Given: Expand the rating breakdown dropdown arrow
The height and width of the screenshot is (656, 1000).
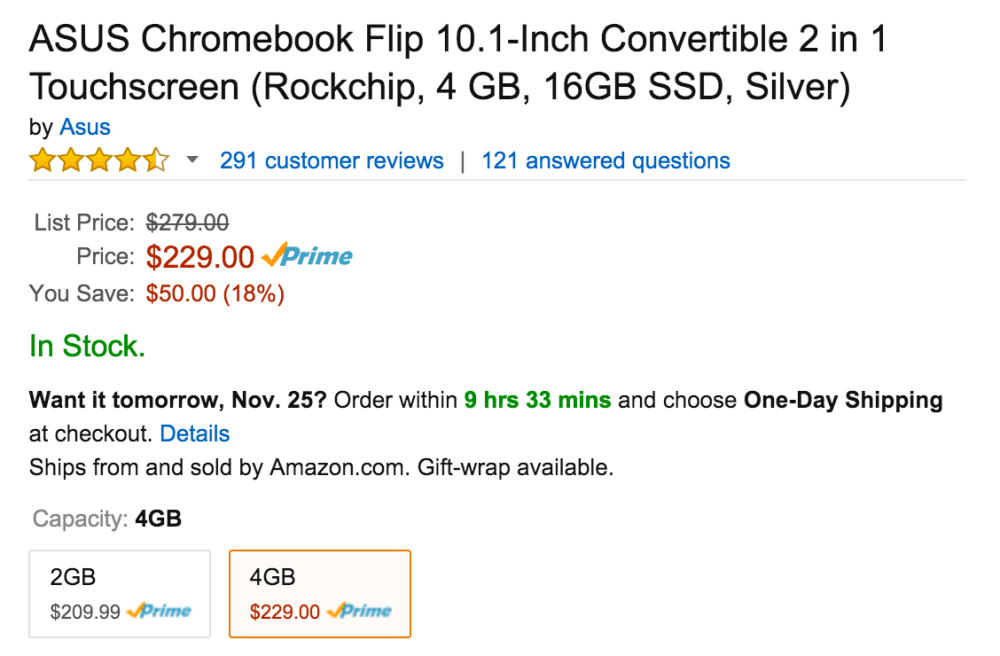Looking at the screenshot, I should tap(192, 161).
